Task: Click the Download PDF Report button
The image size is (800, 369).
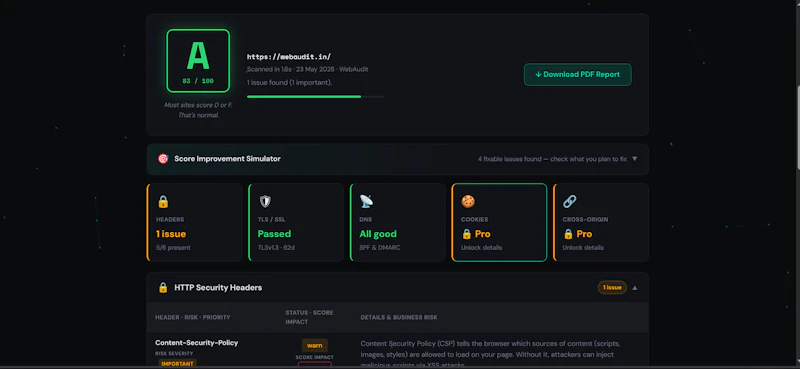Action: (578, 75)
